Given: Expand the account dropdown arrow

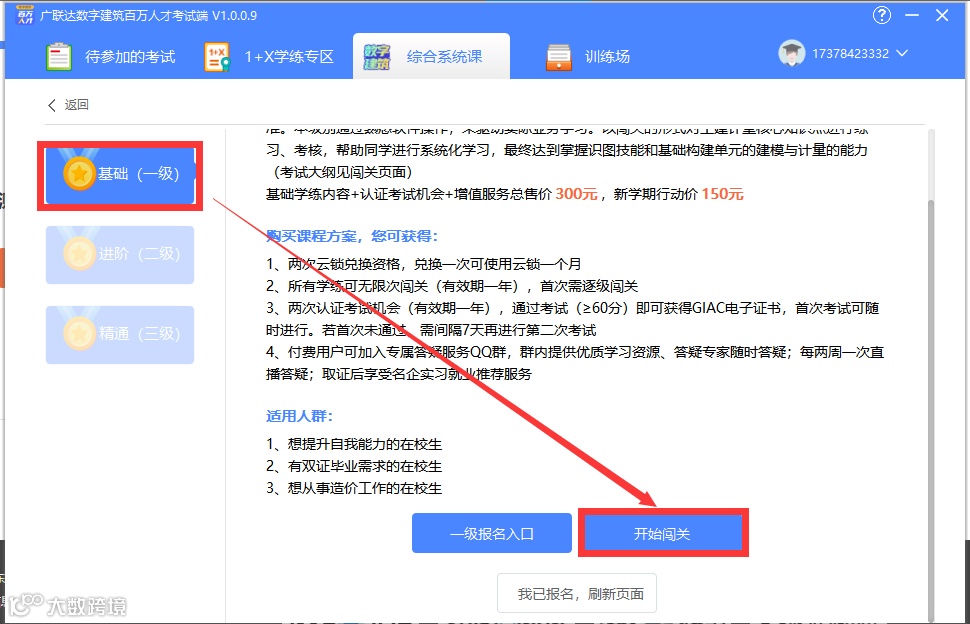Looking at the screenshot, I should 902,53.
